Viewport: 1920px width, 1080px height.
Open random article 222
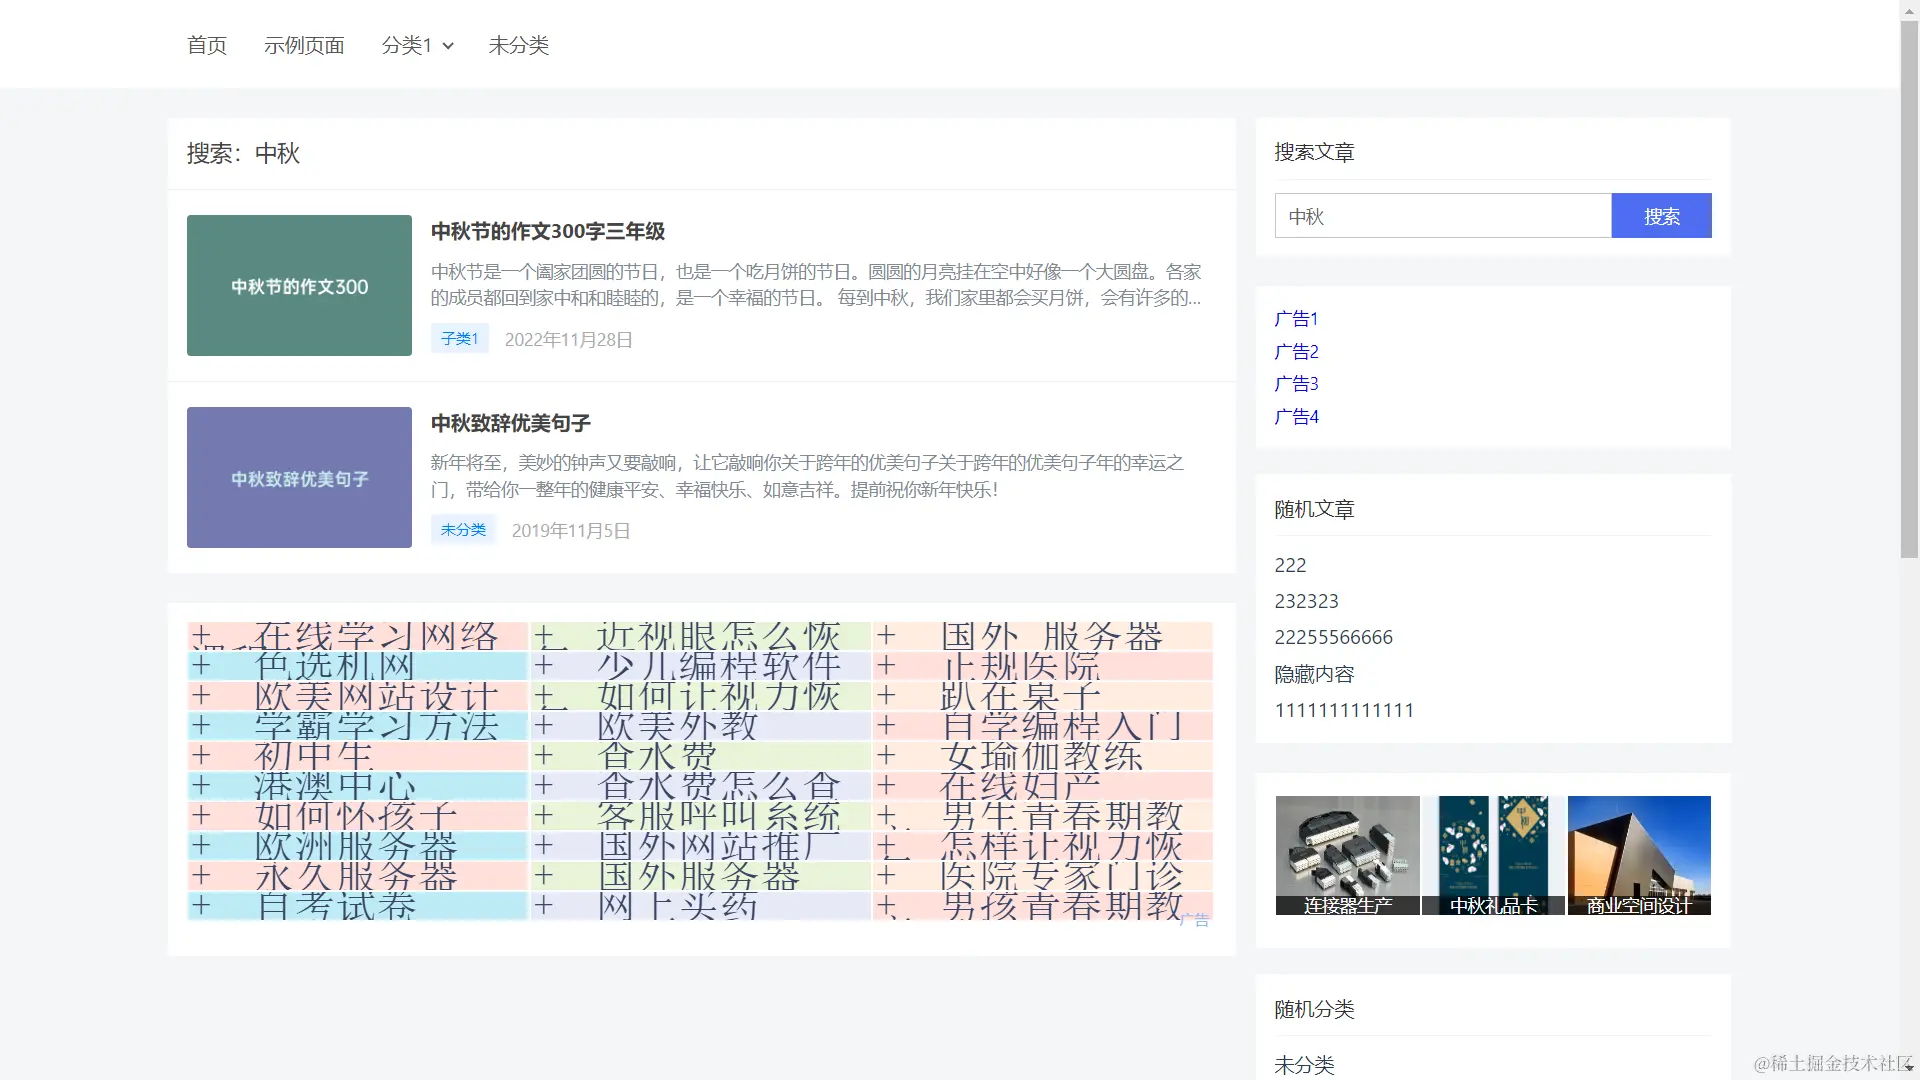(x=1290, y=565)
